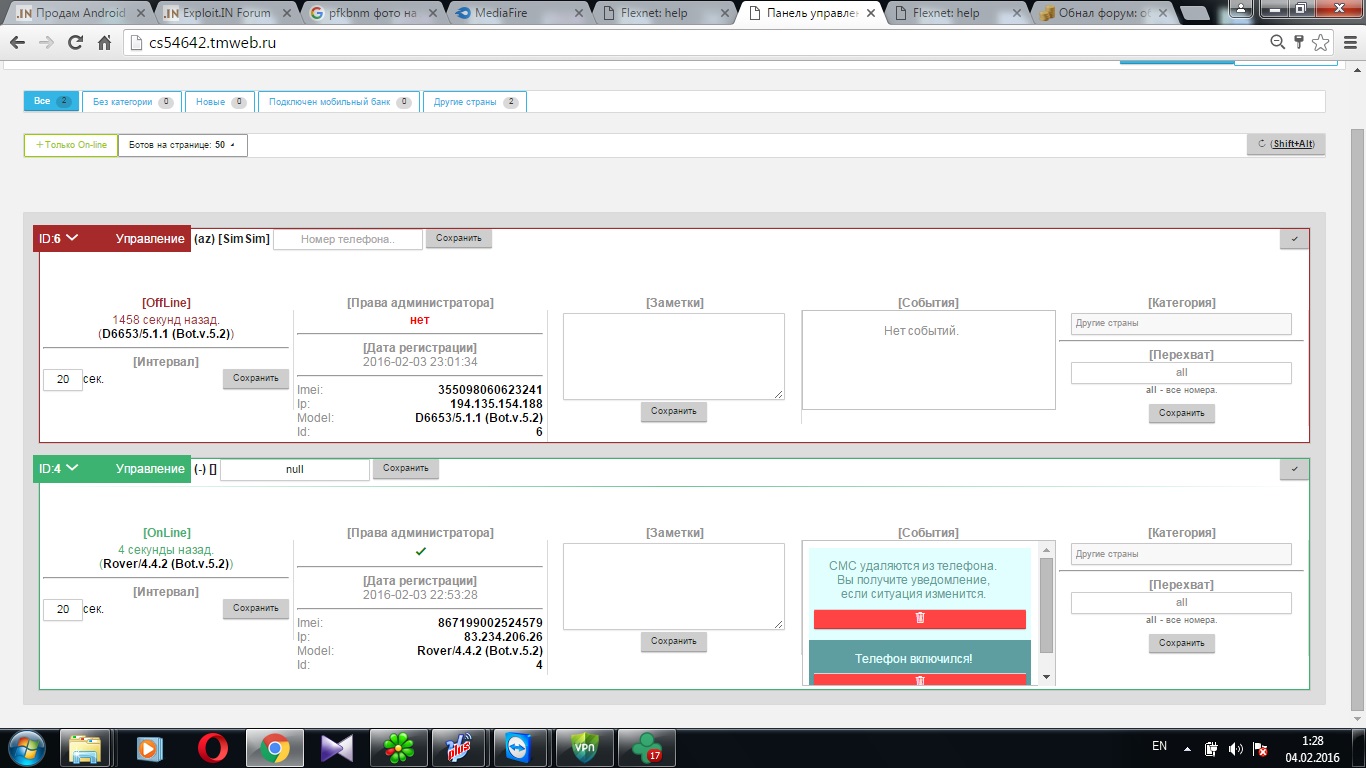Open the Управление menu for ID:4
The image size is (1366, 768).
pos(150,469)
